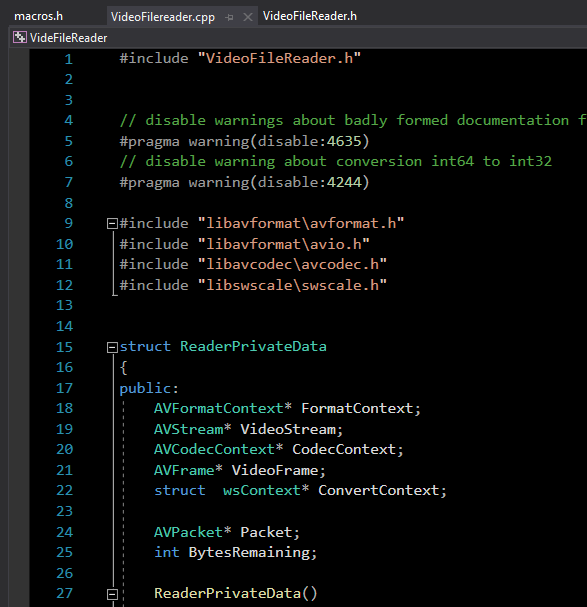
Task: Pin the VideoFilereader.cpp tab
Action: [x=229, y=17]
